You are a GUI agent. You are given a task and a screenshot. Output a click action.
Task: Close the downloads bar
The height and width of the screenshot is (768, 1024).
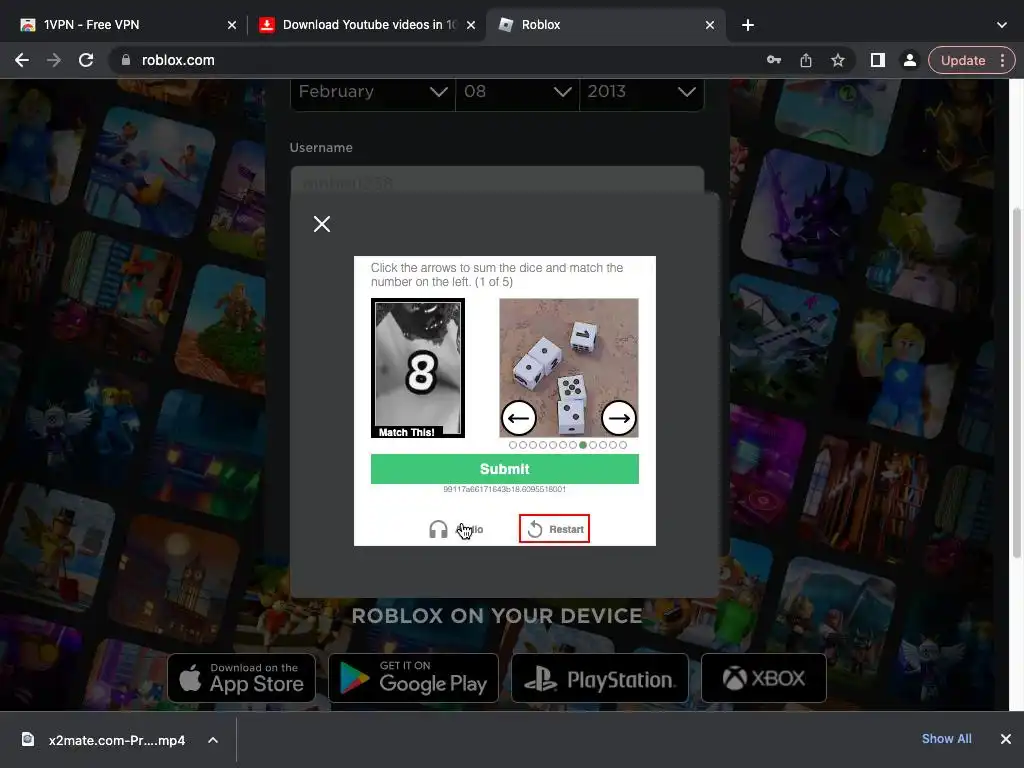tap(1006, 739)
